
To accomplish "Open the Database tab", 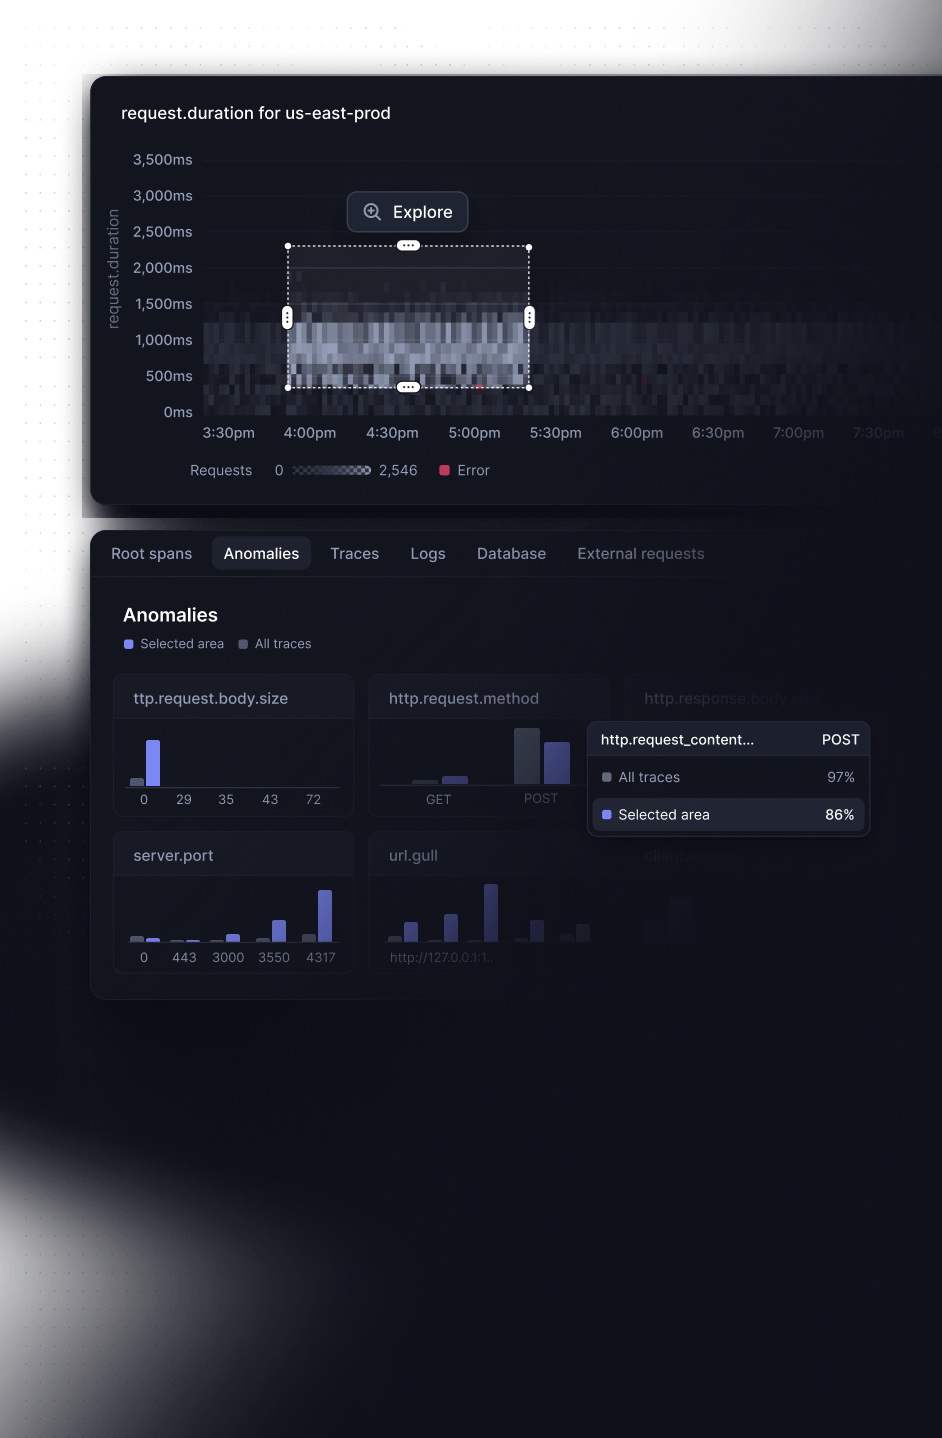I will coord(511,554).
